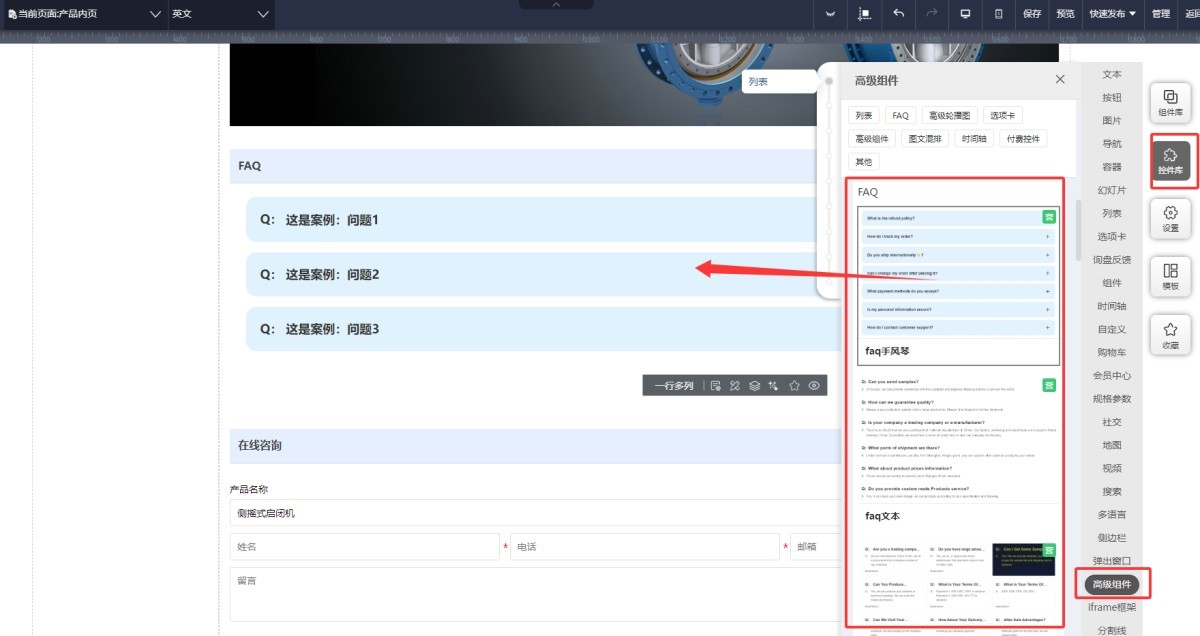Expand the 英文 language dropdown
1200x636 pixels.
point(220,14)
